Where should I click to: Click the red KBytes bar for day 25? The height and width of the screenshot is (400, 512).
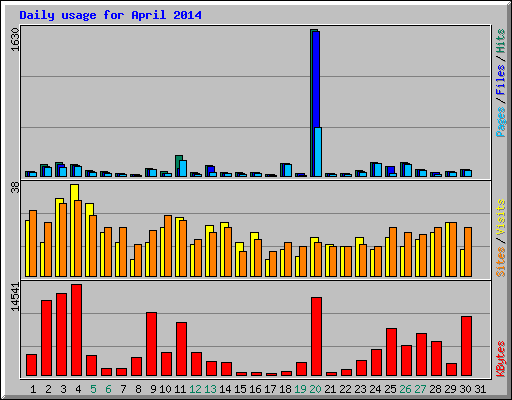(391, 352)
